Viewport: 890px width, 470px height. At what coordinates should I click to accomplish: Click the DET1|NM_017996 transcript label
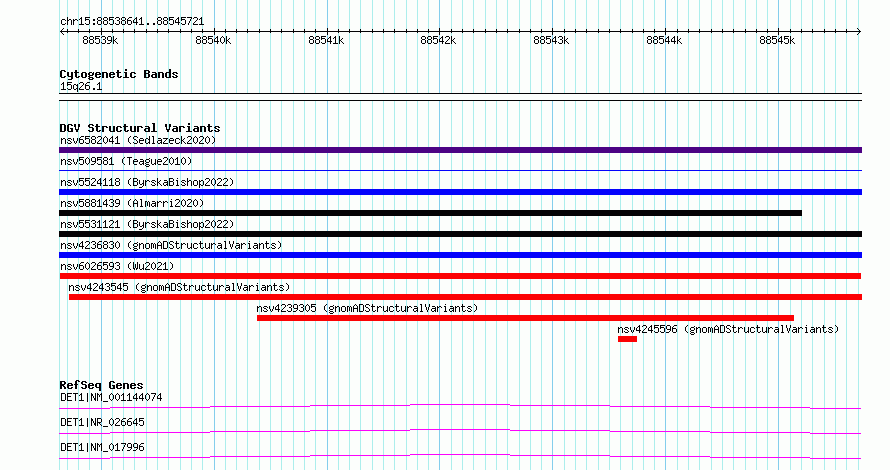tap(102, 447)
